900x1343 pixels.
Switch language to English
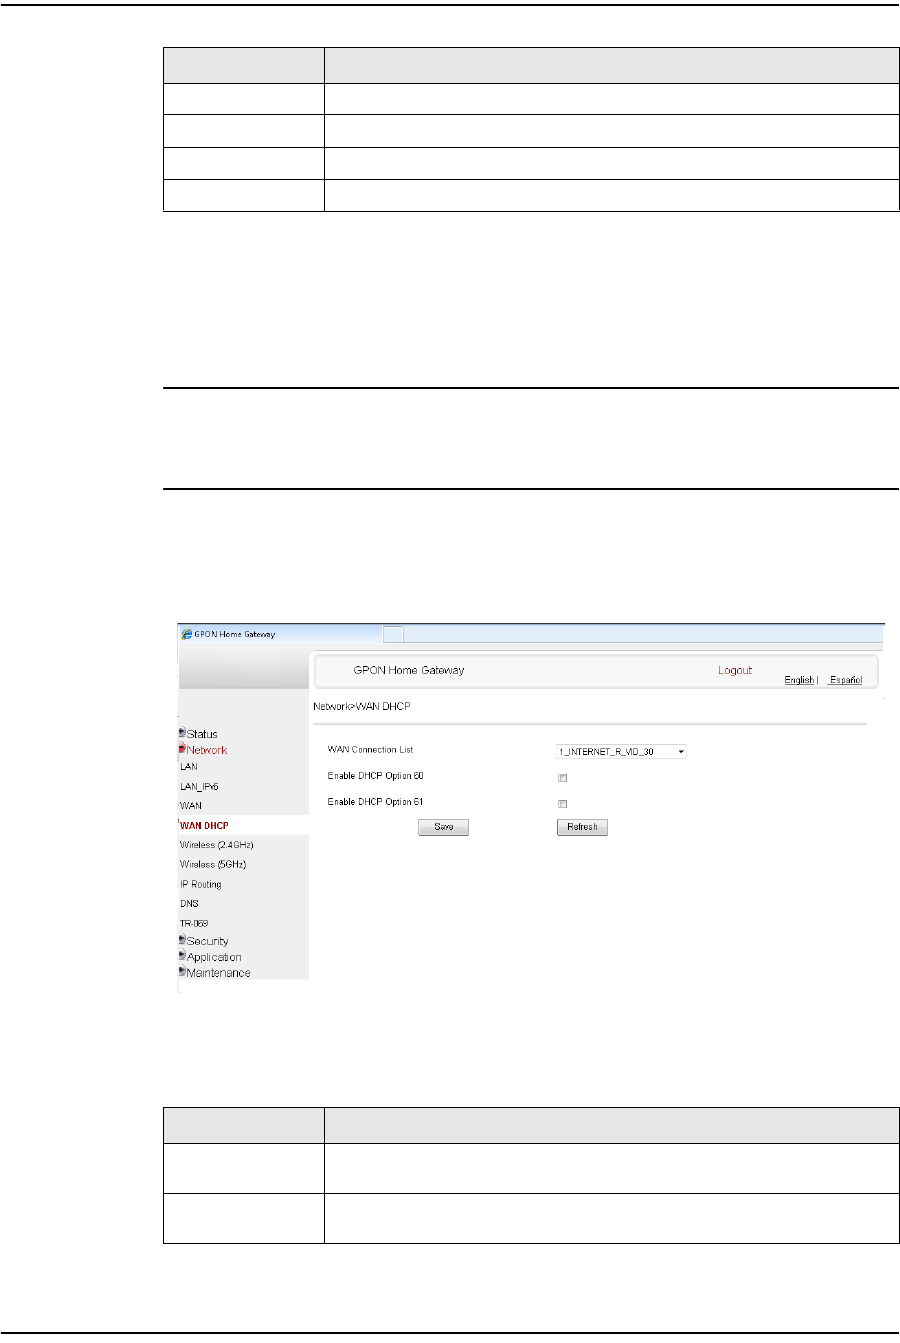(x=799, y=680)
